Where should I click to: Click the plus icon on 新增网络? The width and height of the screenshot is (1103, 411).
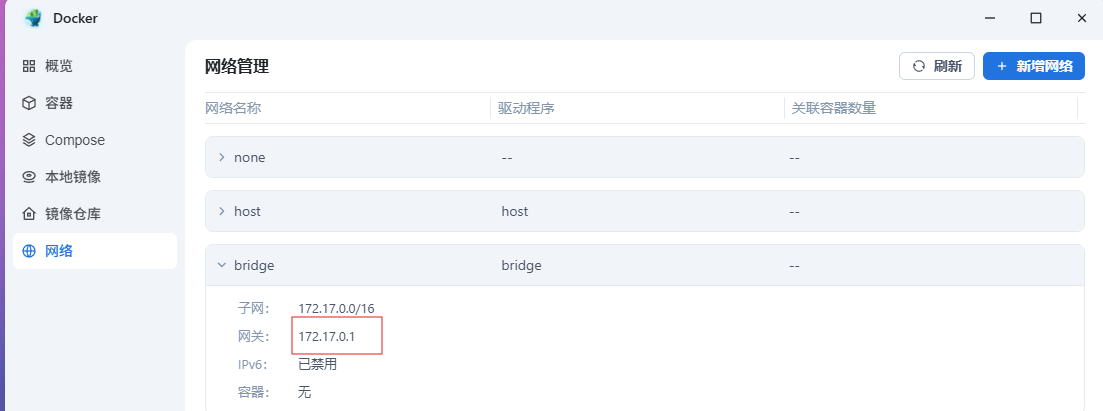(1001, 67)
